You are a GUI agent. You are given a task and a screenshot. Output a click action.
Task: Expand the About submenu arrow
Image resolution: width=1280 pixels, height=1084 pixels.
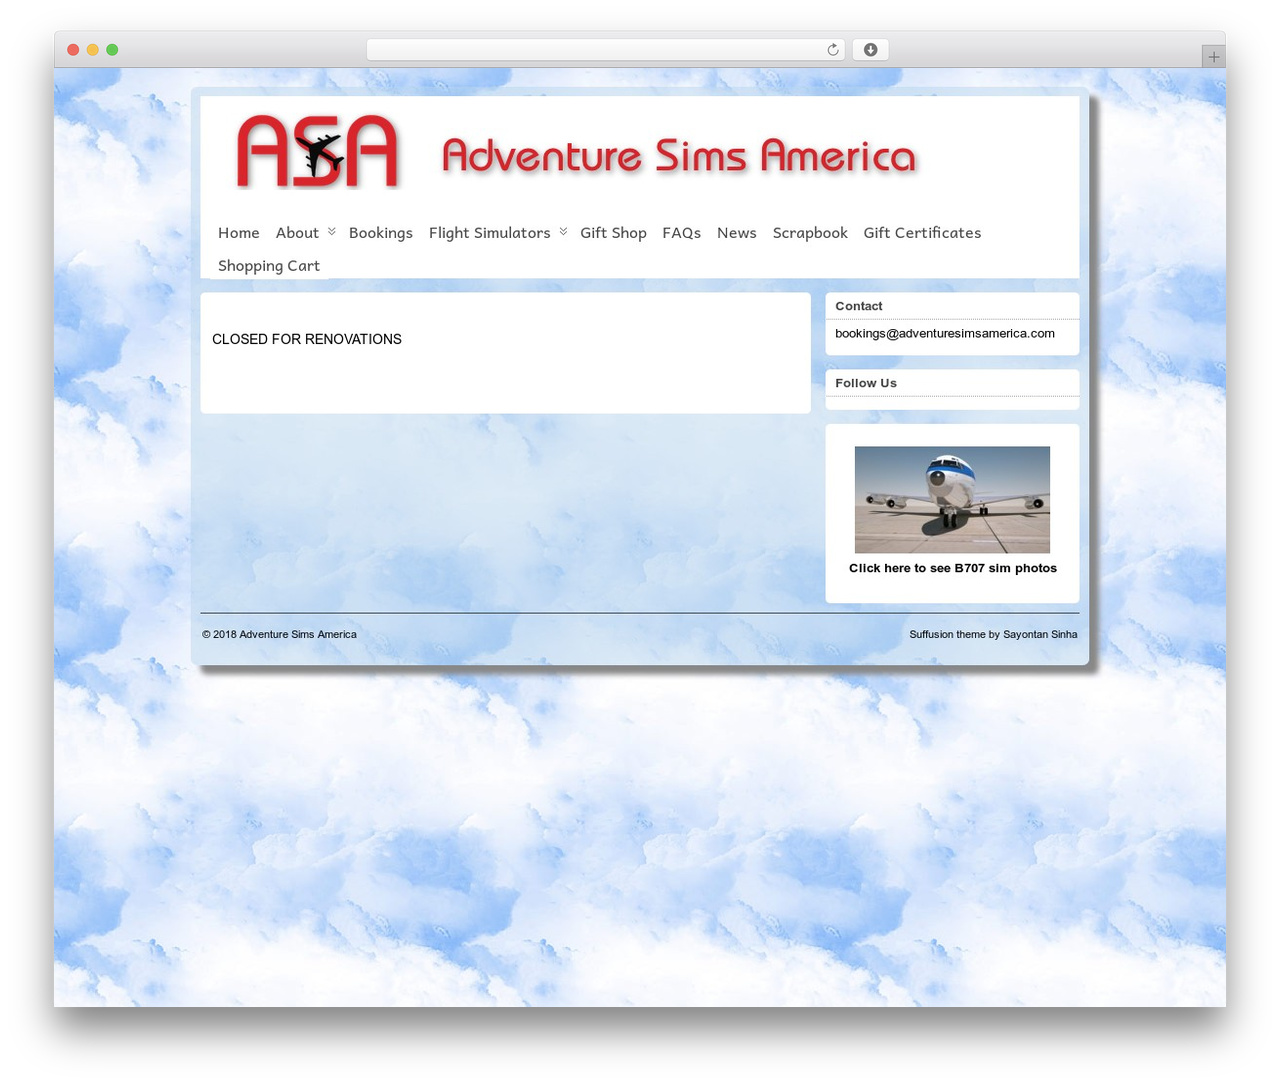(x=332, y=232)
